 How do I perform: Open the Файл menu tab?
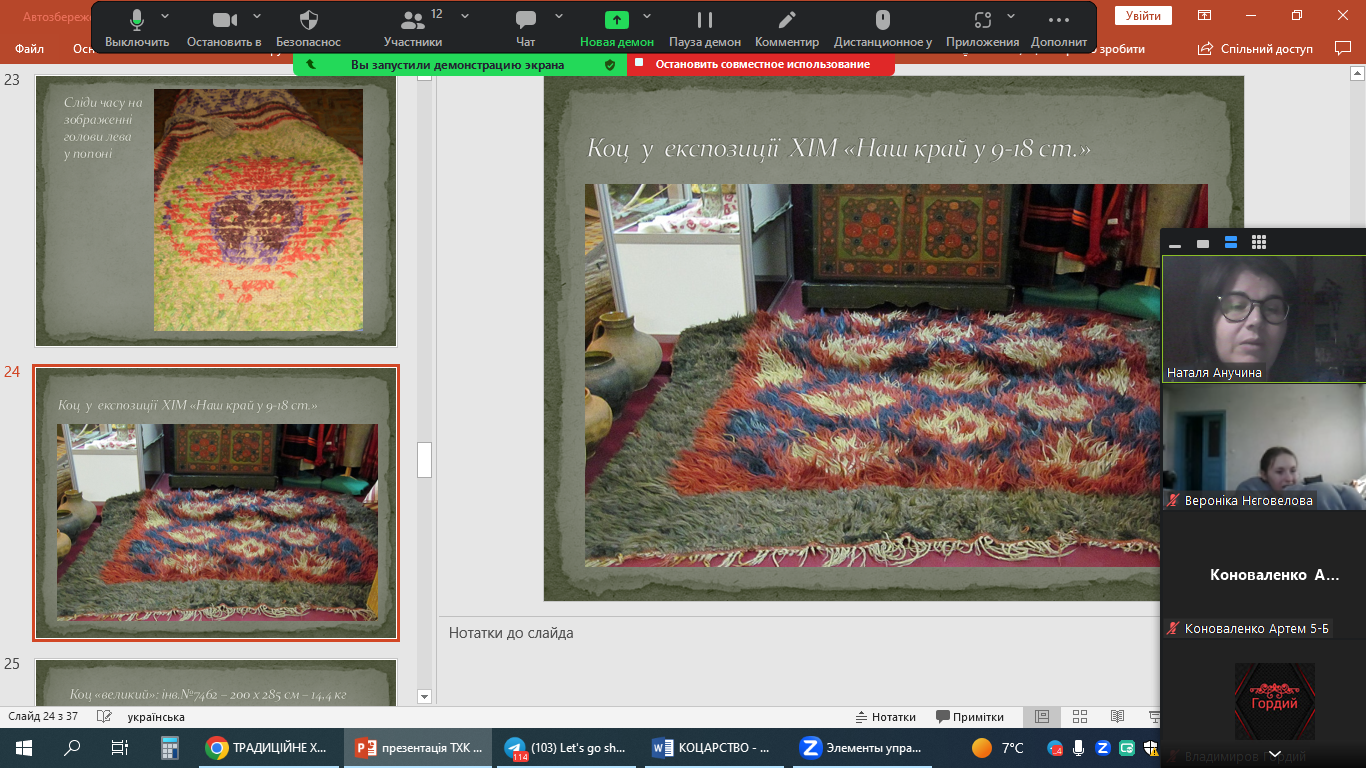[x=29, y=48]
